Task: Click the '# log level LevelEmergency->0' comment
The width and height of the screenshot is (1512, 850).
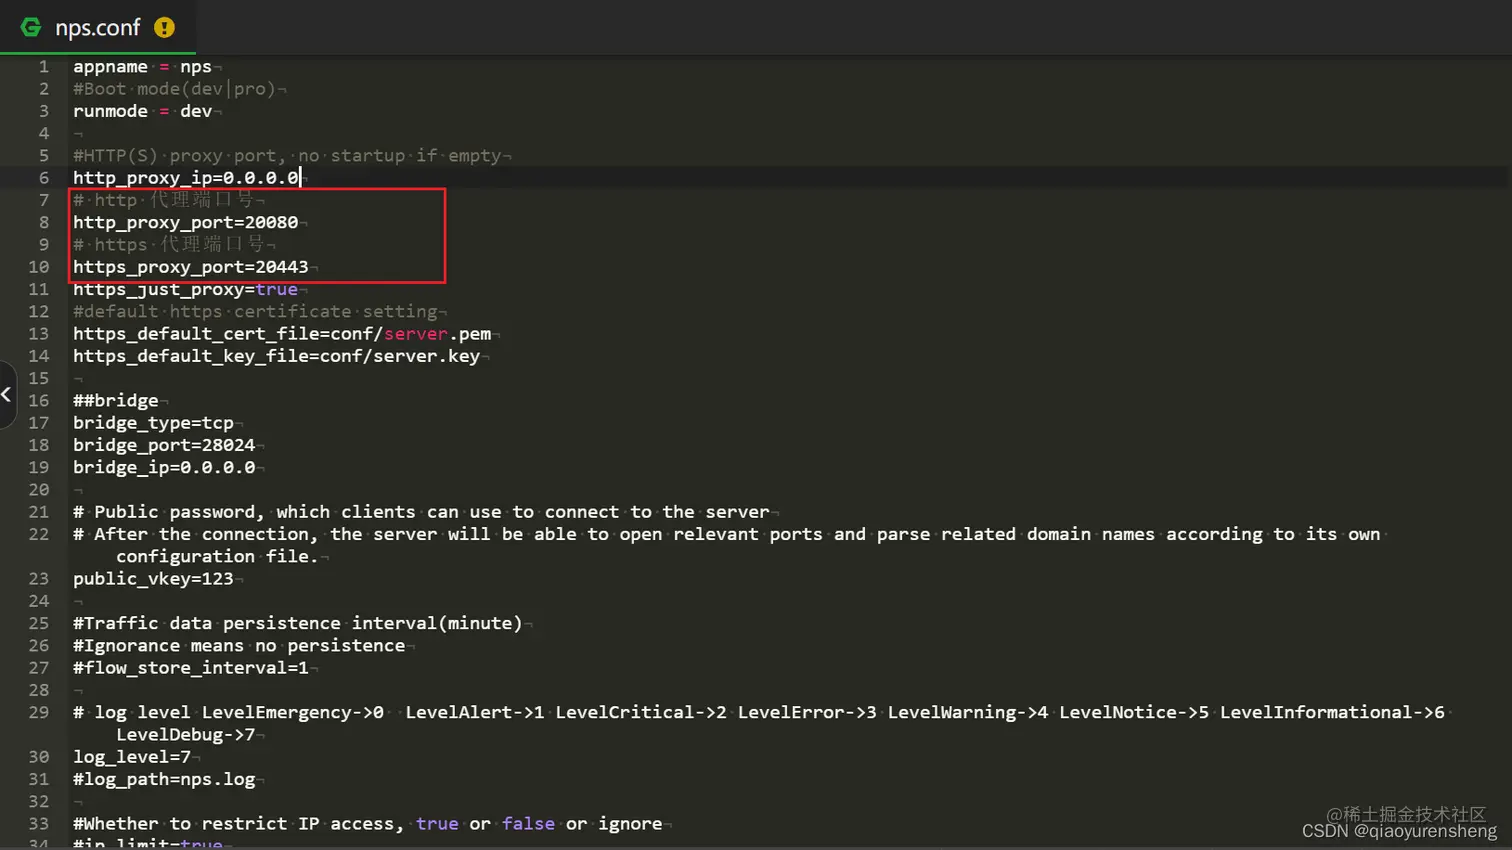Action: tap(759, 712)
